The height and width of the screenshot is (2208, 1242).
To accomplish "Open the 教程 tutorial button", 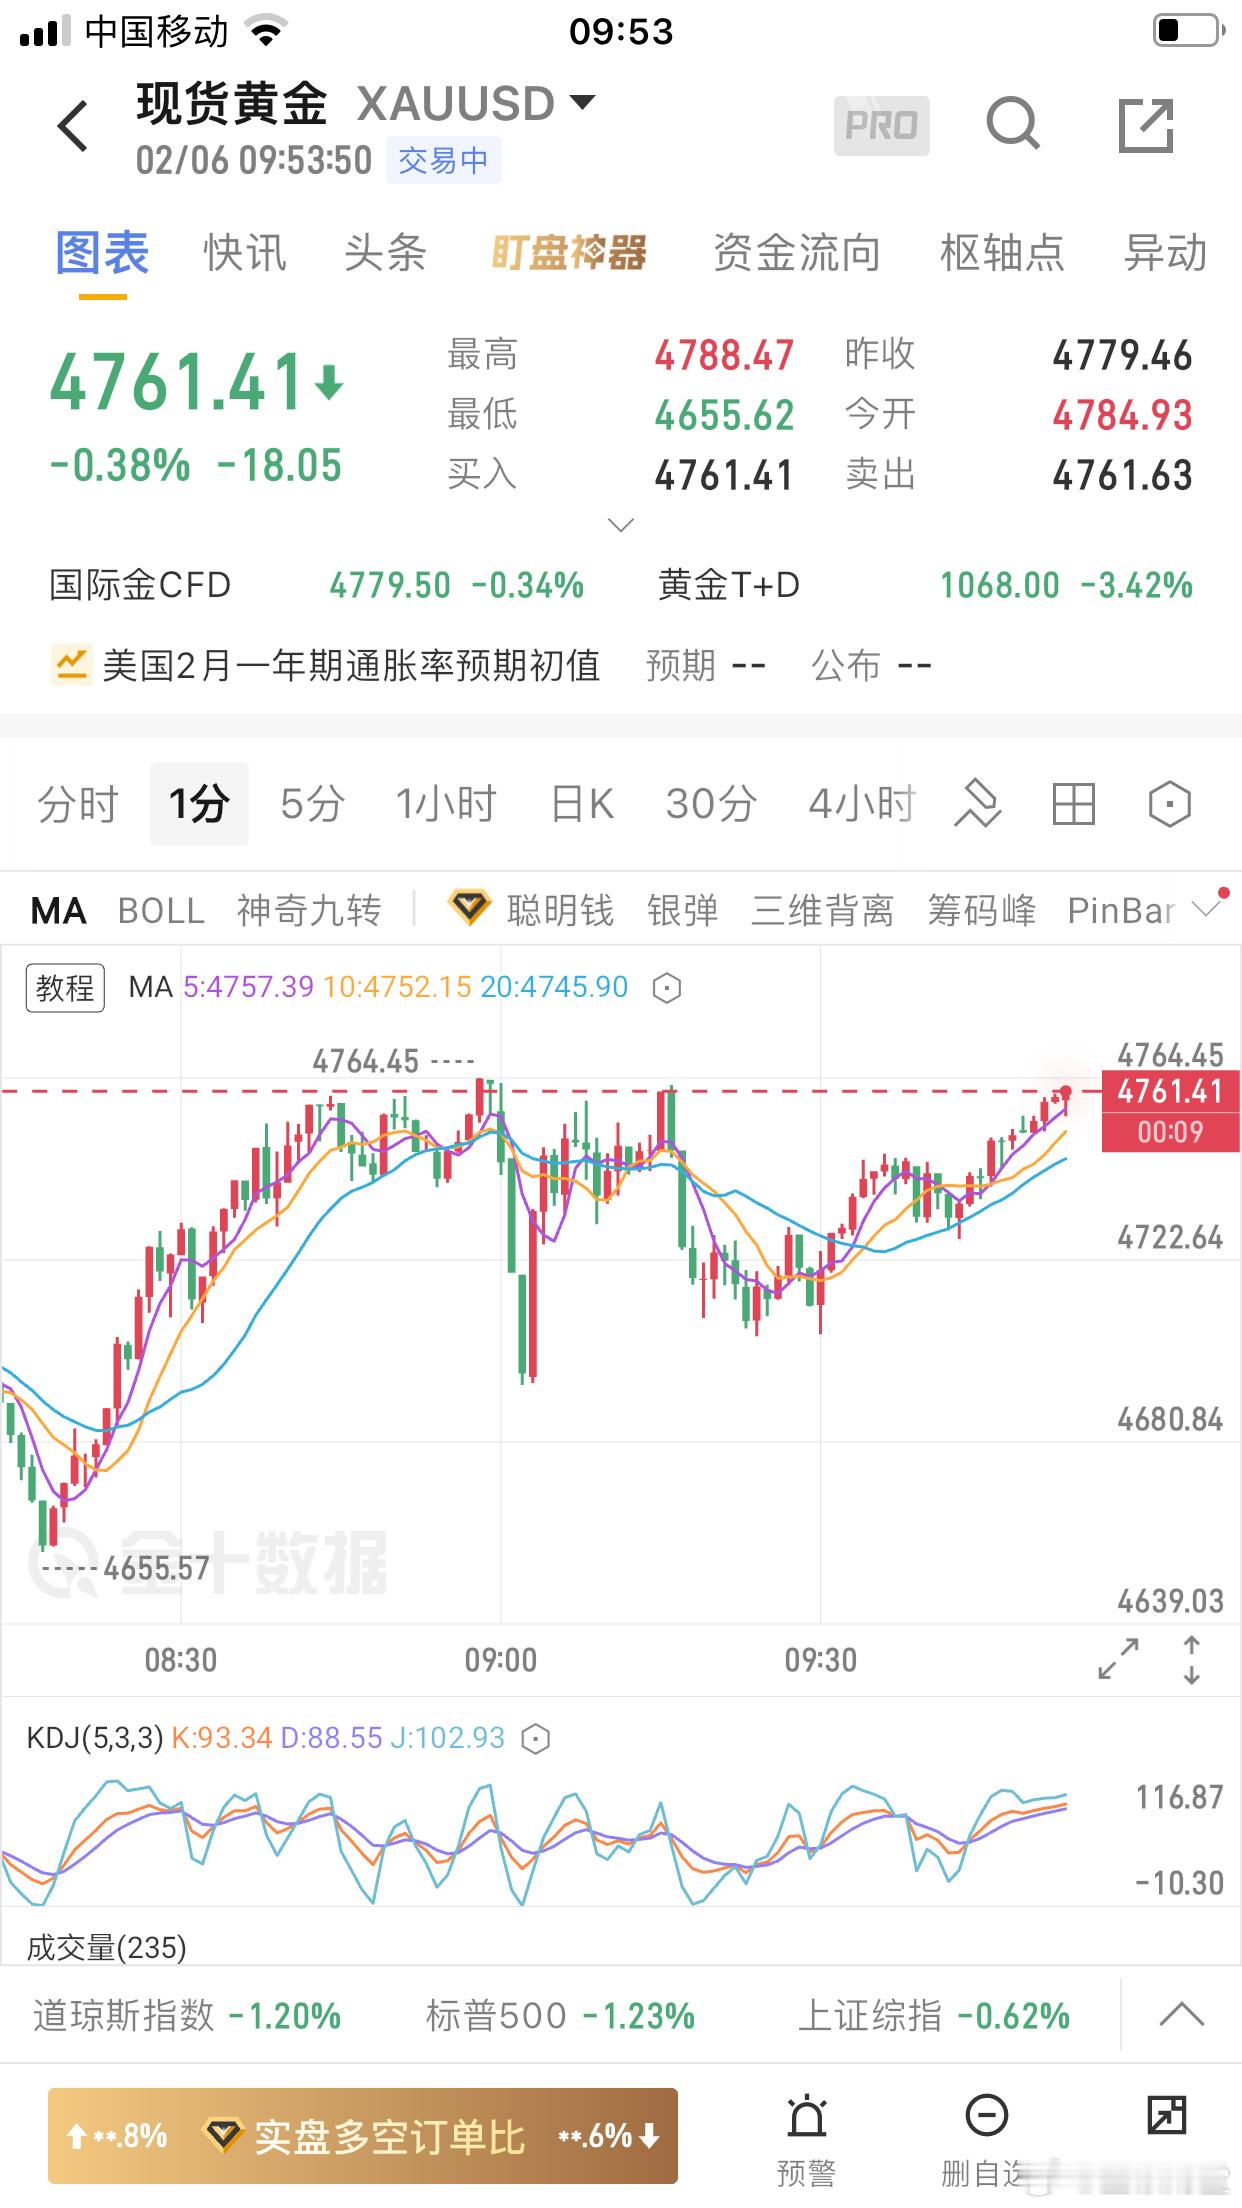I will [64, 987].
